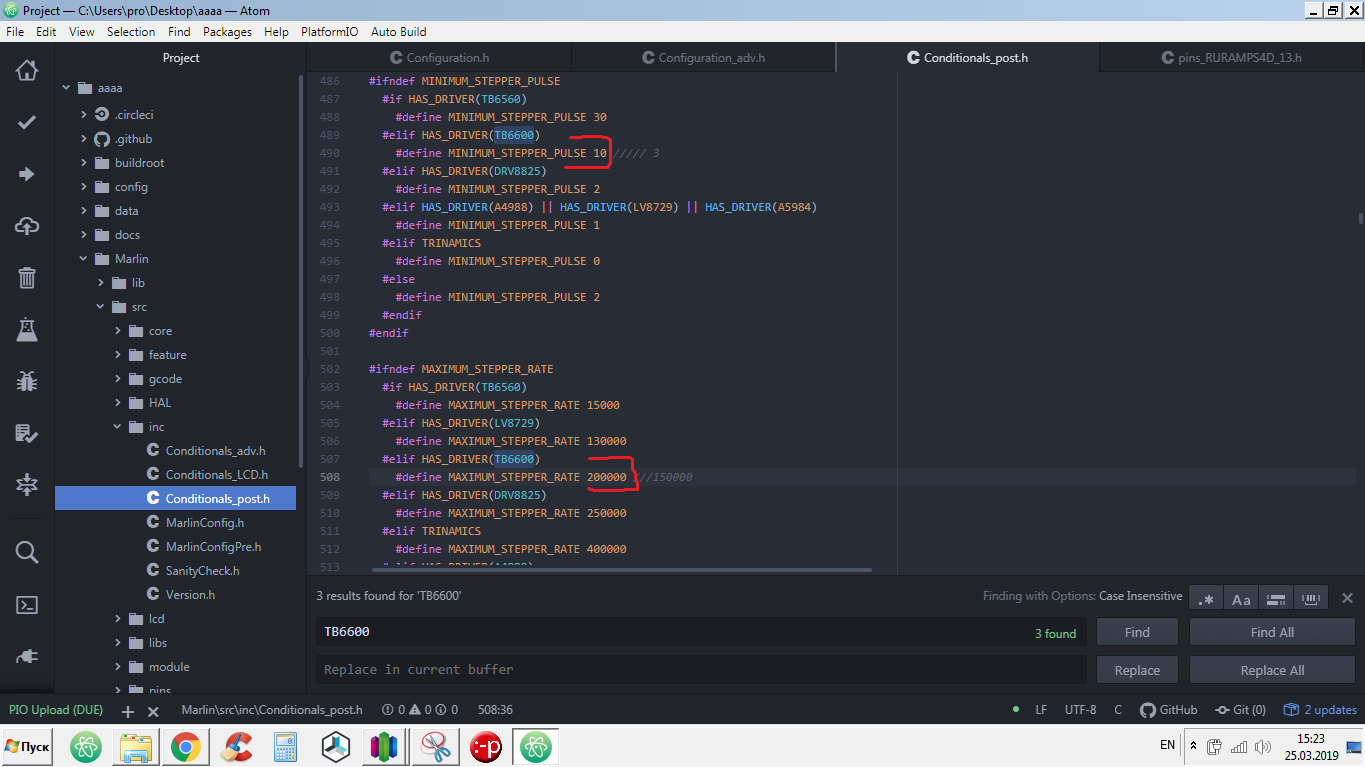This screenshot has height=767, width=1365.
Task: Click the search magnifier icon in the sidebar
Action: tap(27, 552)
